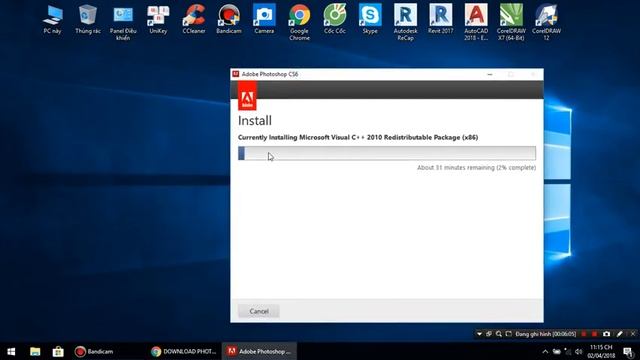Launch the UniKey desktop shortcut
640x360 pixels.
[158, 19]
